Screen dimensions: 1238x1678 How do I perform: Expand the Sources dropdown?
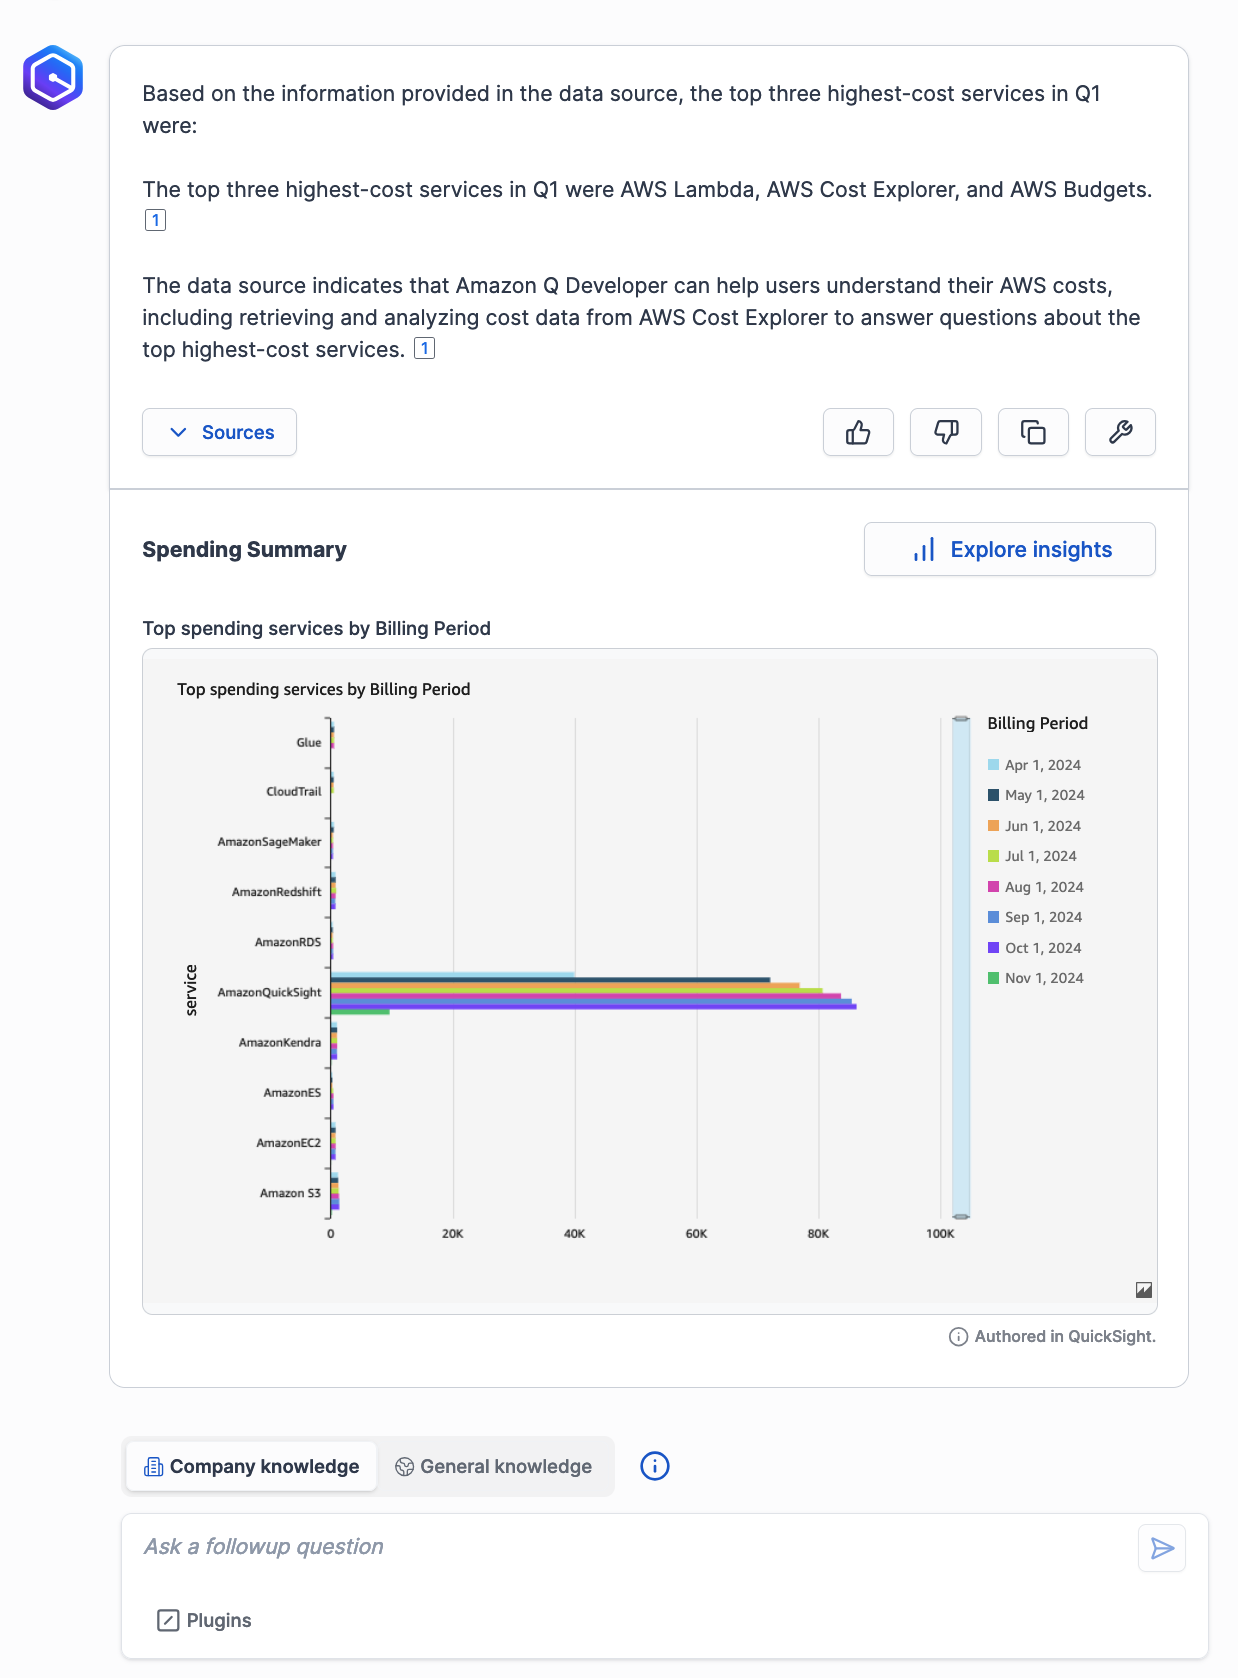click(x=219, y=432)
